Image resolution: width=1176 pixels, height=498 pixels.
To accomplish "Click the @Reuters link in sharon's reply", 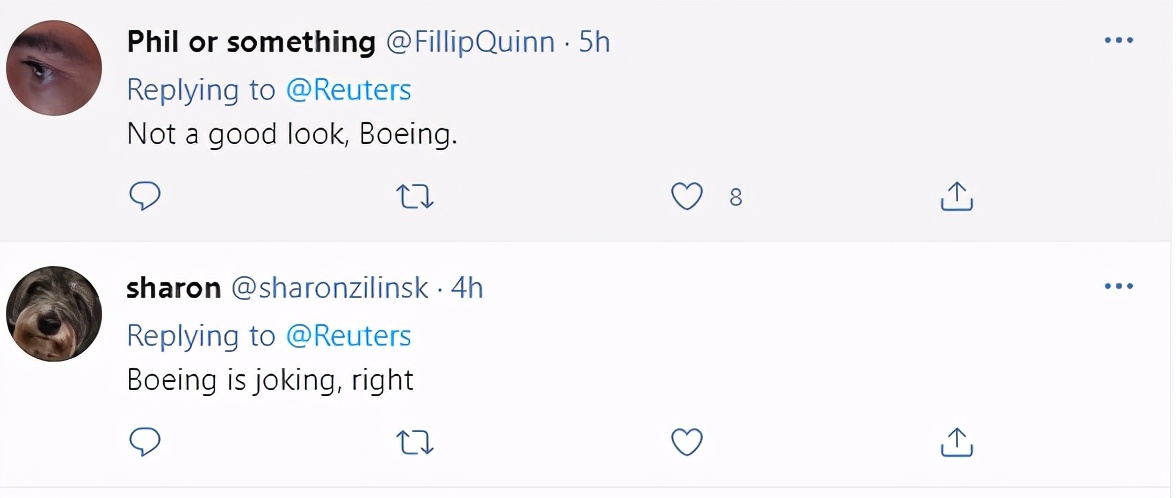I will pos(348,336).
